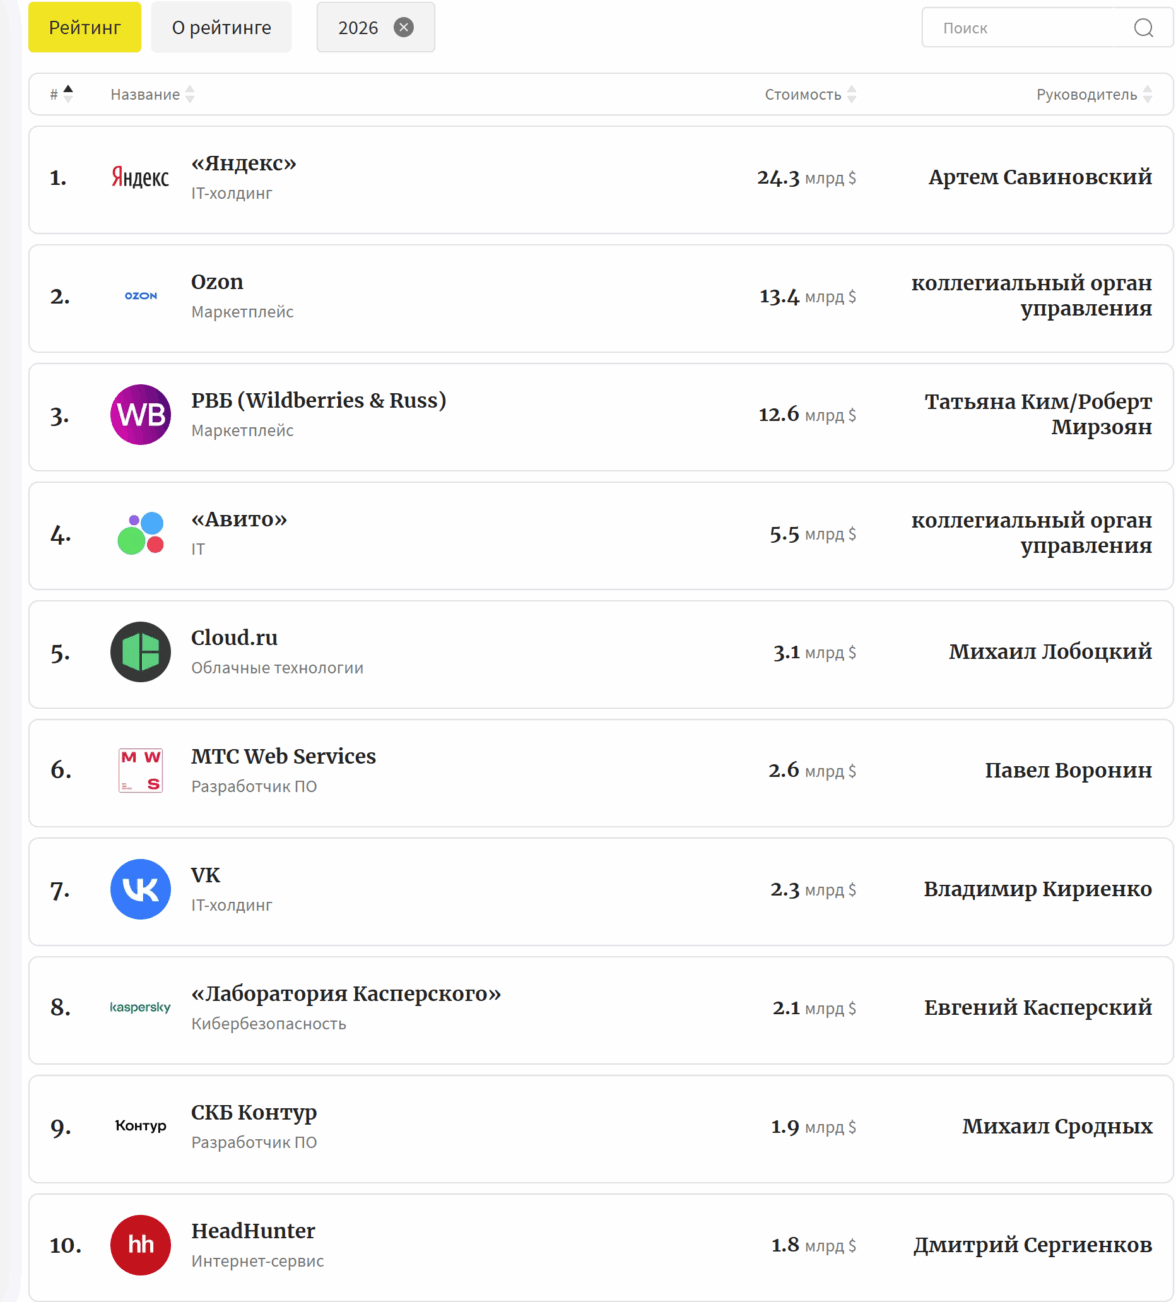Image resolution: width=1176 pixels, height=1302 pixels.
Task: Click the Wildberries WB logo
Action: pyautogui.click(x=140, y=415)
